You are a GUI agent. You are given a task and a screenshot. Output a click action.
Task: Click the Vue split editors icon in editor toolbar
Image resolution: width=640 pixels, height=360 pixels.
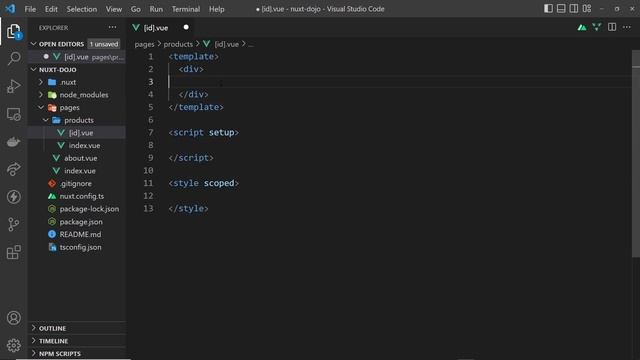[597, 27]
